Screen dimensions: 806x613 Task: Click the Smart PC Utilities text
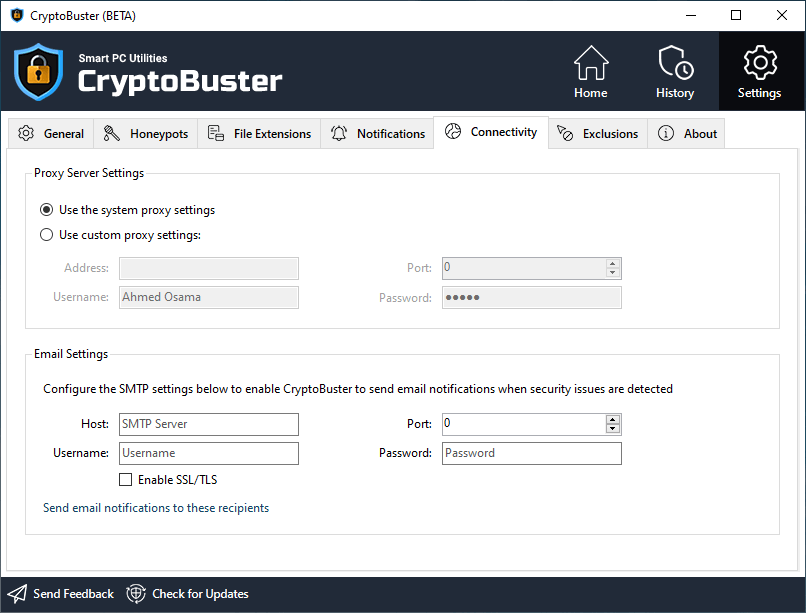click(x=123, y=58)
